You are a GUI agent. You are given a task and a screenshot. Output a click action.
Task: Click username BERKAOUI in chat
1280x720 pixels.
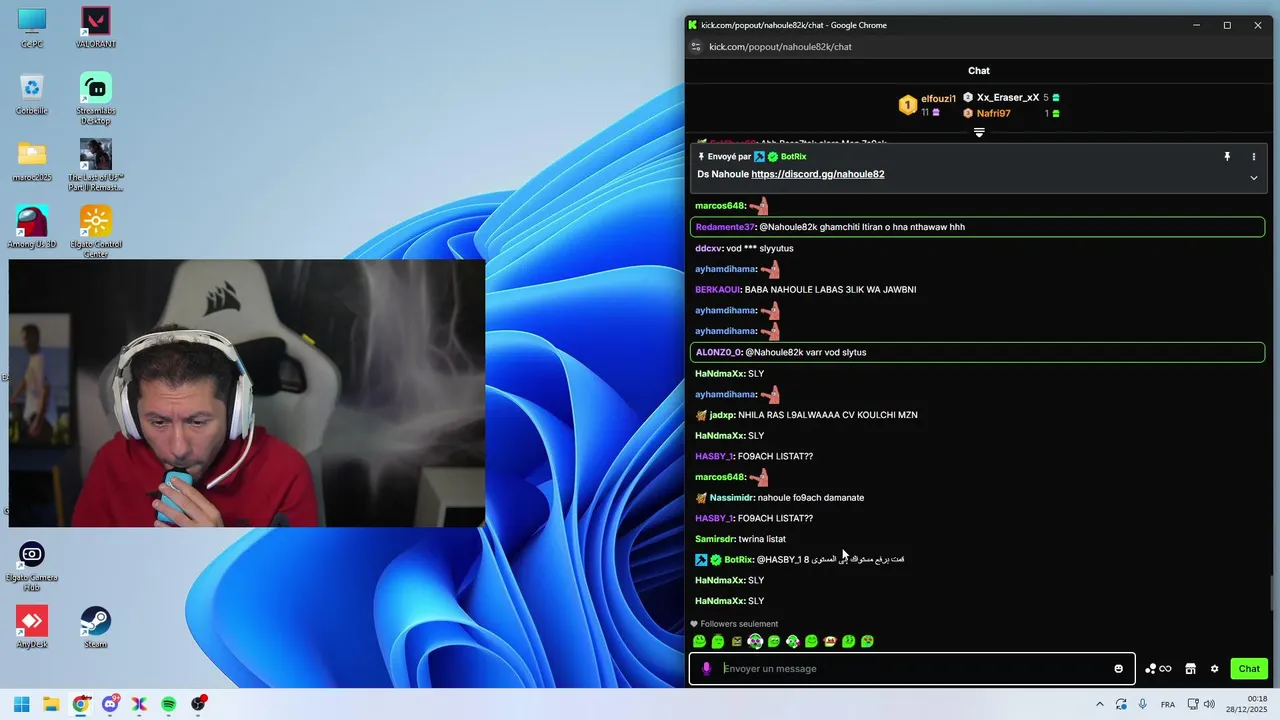click(717, 290)
